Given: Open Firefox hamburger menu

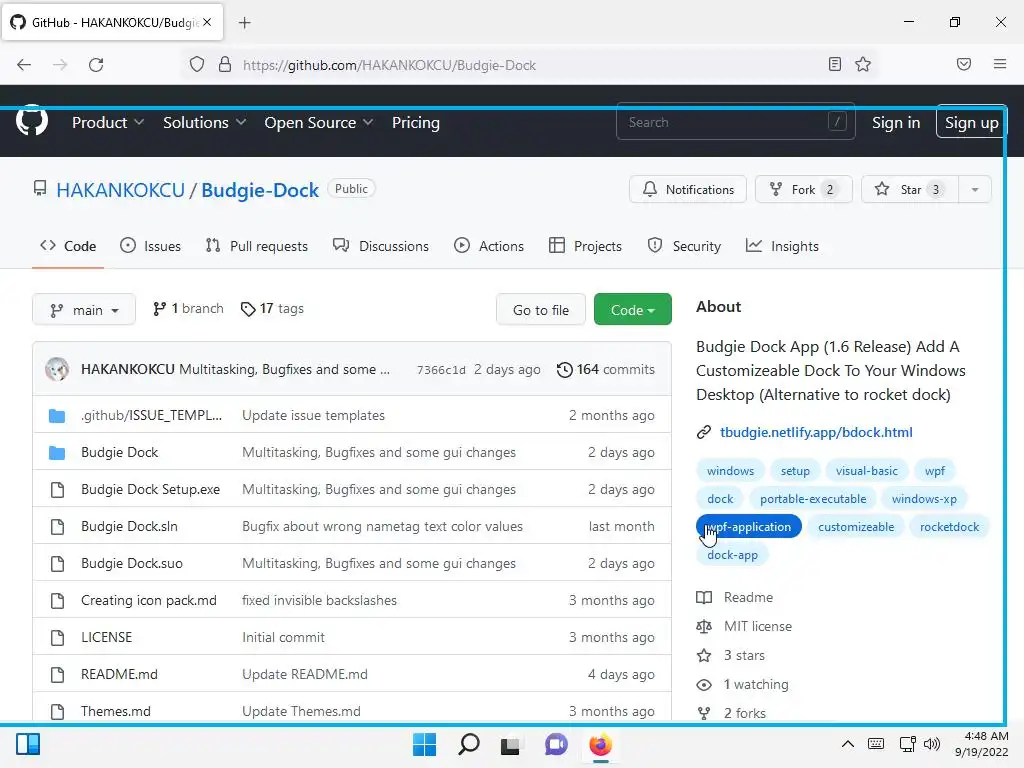Looking at the screenshot, I should tap(999, 64).
